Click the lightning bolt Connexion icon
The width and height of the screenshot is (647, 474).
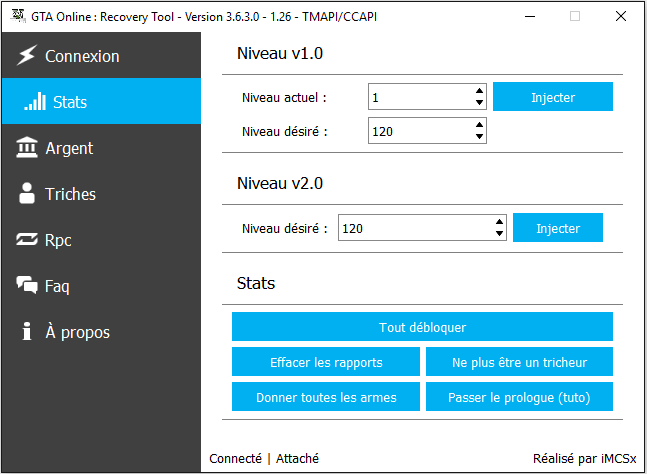tap(27, 55)
